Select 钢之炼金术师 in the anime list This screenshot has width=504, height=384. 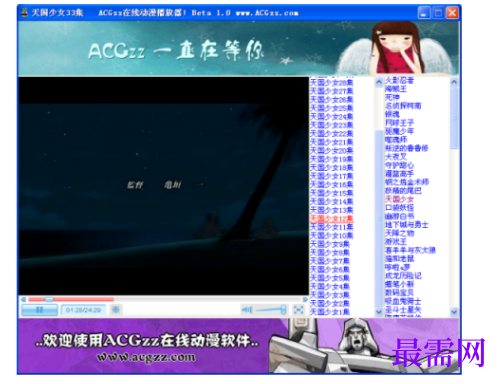point(407,182)
